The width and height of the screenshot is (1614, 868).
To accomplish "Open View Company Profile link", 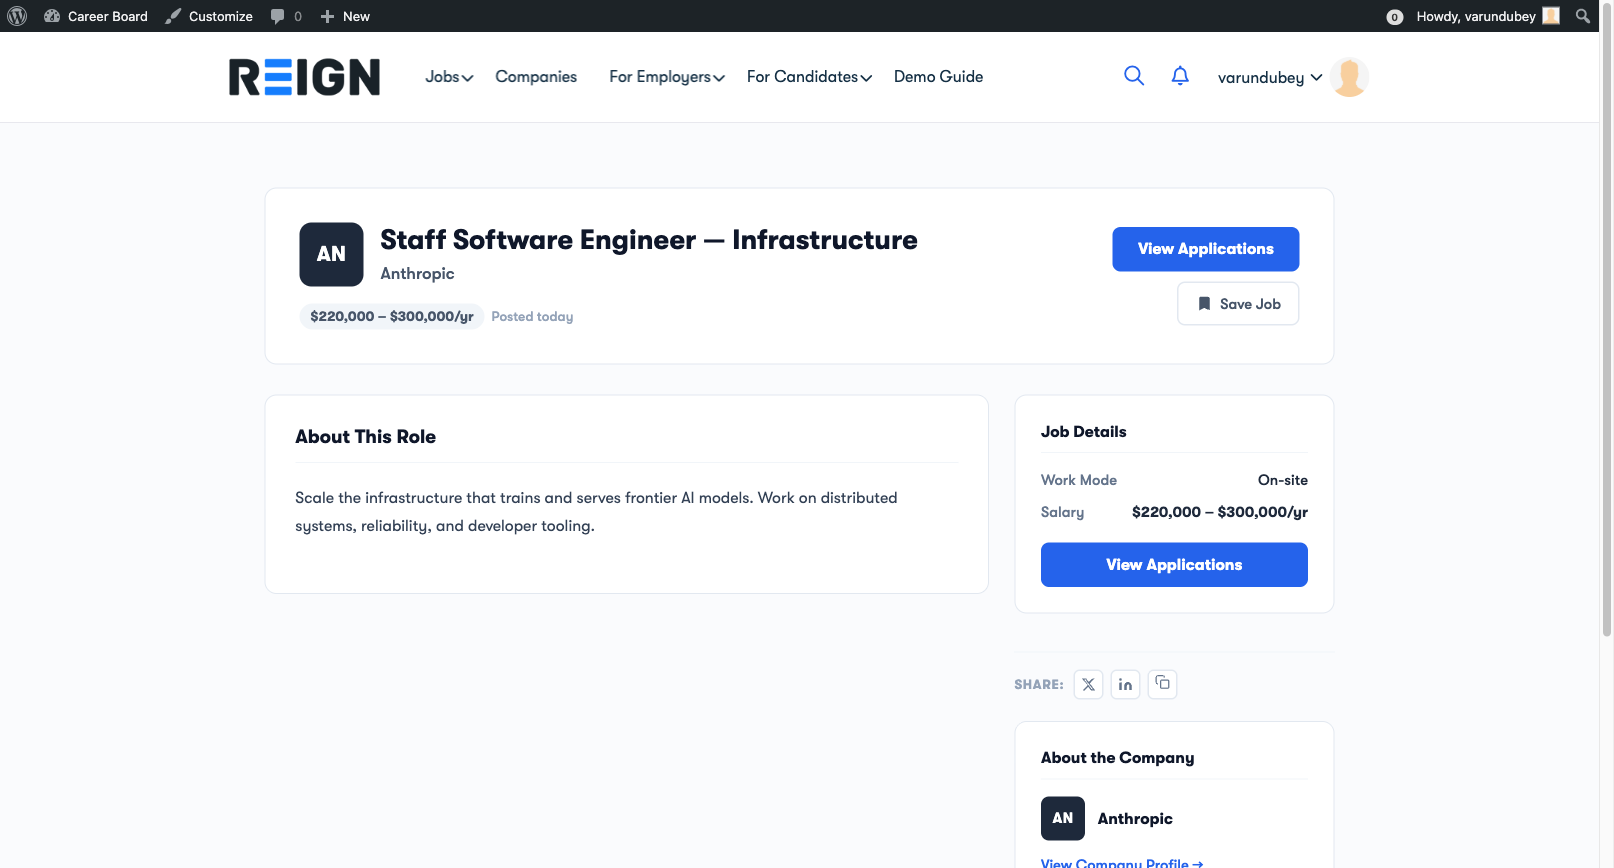I will click(x=1122, y=863).
